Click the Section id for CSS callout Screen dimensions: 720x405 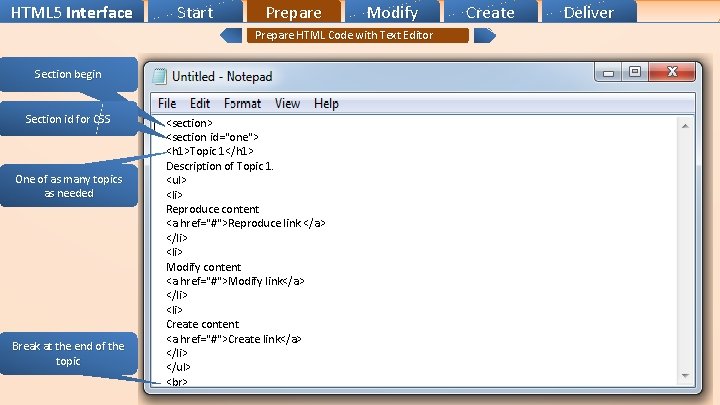[68, 119]
